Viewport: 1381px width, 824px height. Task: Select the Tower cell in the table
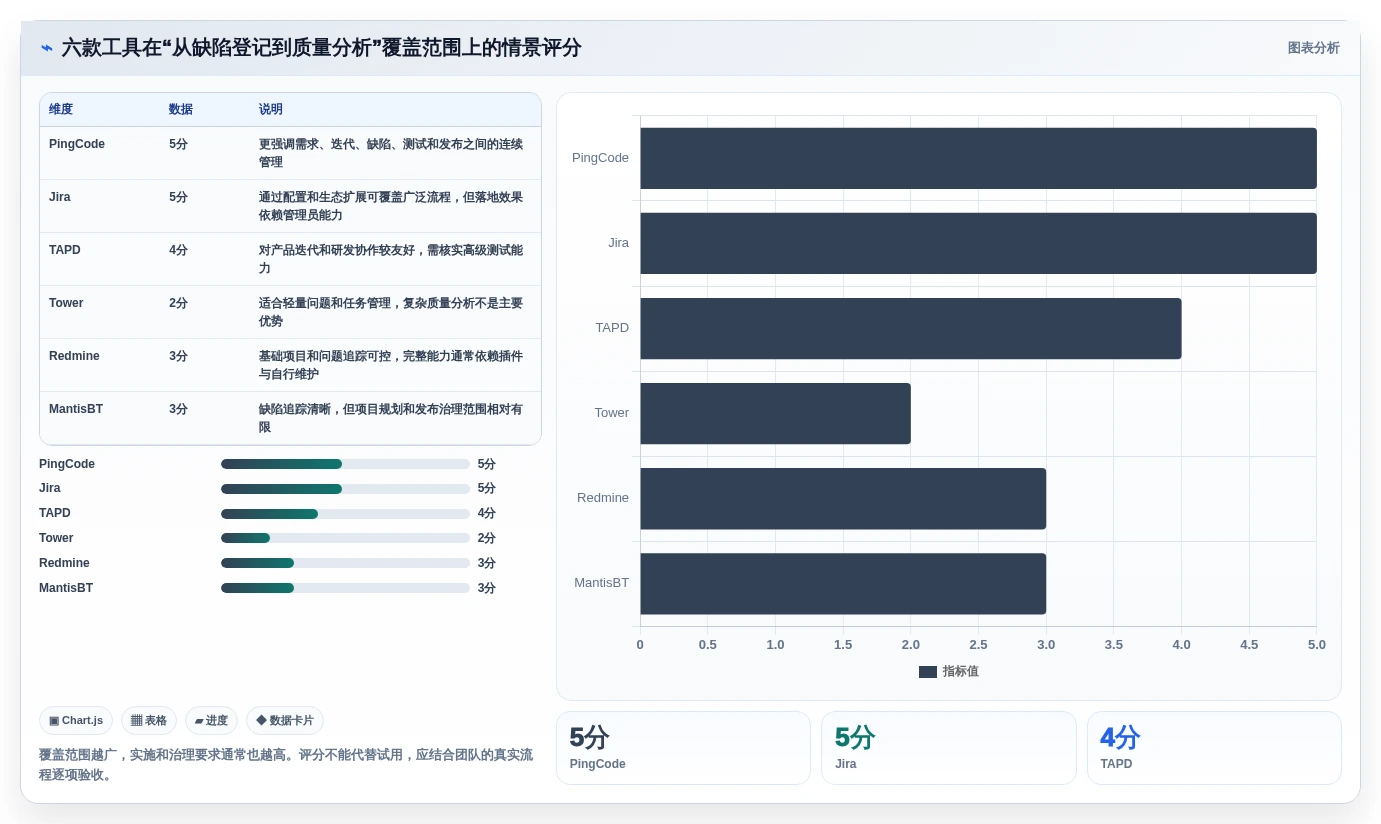[x=66, y=303]
